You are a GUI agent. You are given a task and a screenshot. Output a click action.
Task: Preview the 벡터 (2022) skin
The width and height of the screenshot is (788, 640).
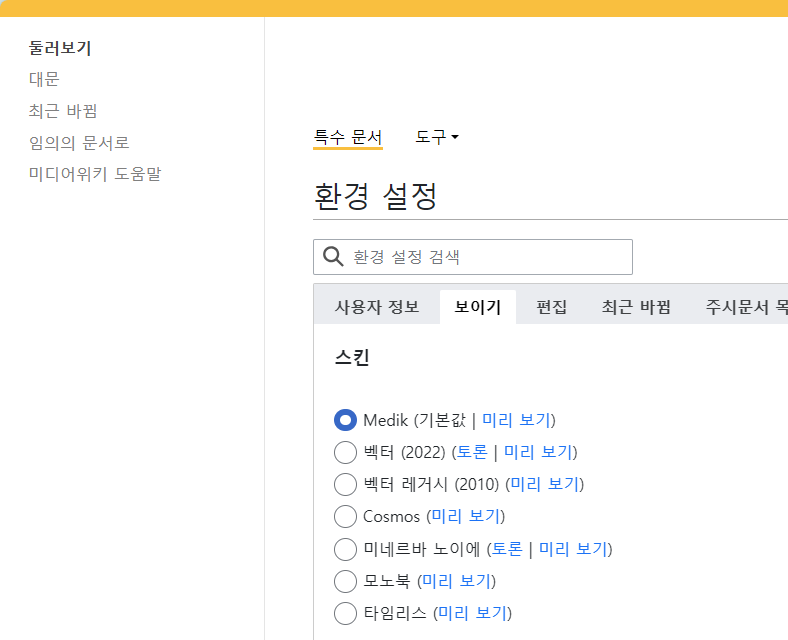tap(538, 452)
